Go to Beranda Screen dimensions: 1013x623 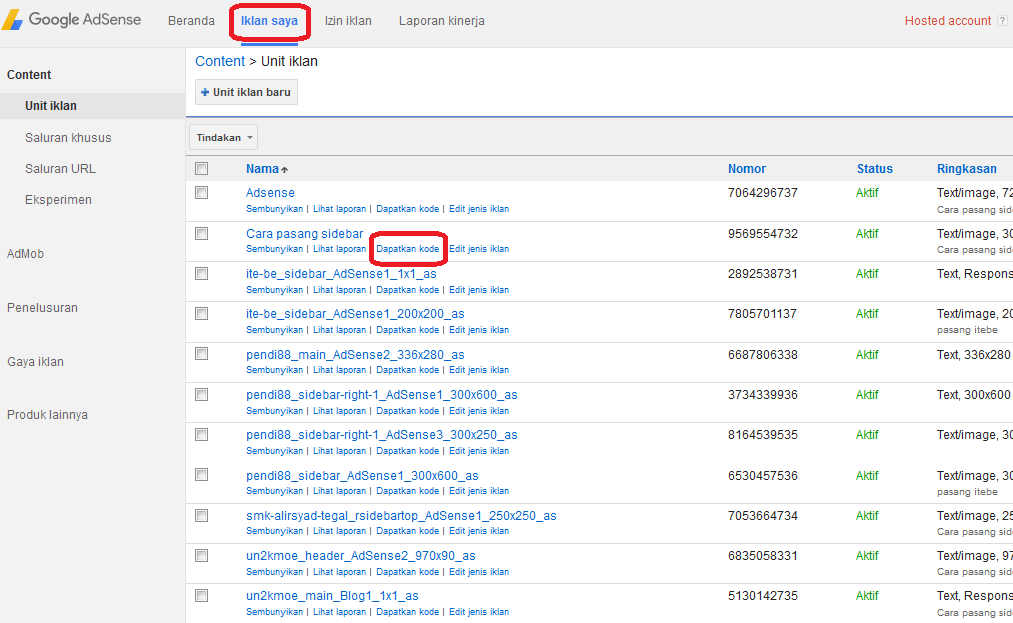pyautogui.click(x=191, y=19)
